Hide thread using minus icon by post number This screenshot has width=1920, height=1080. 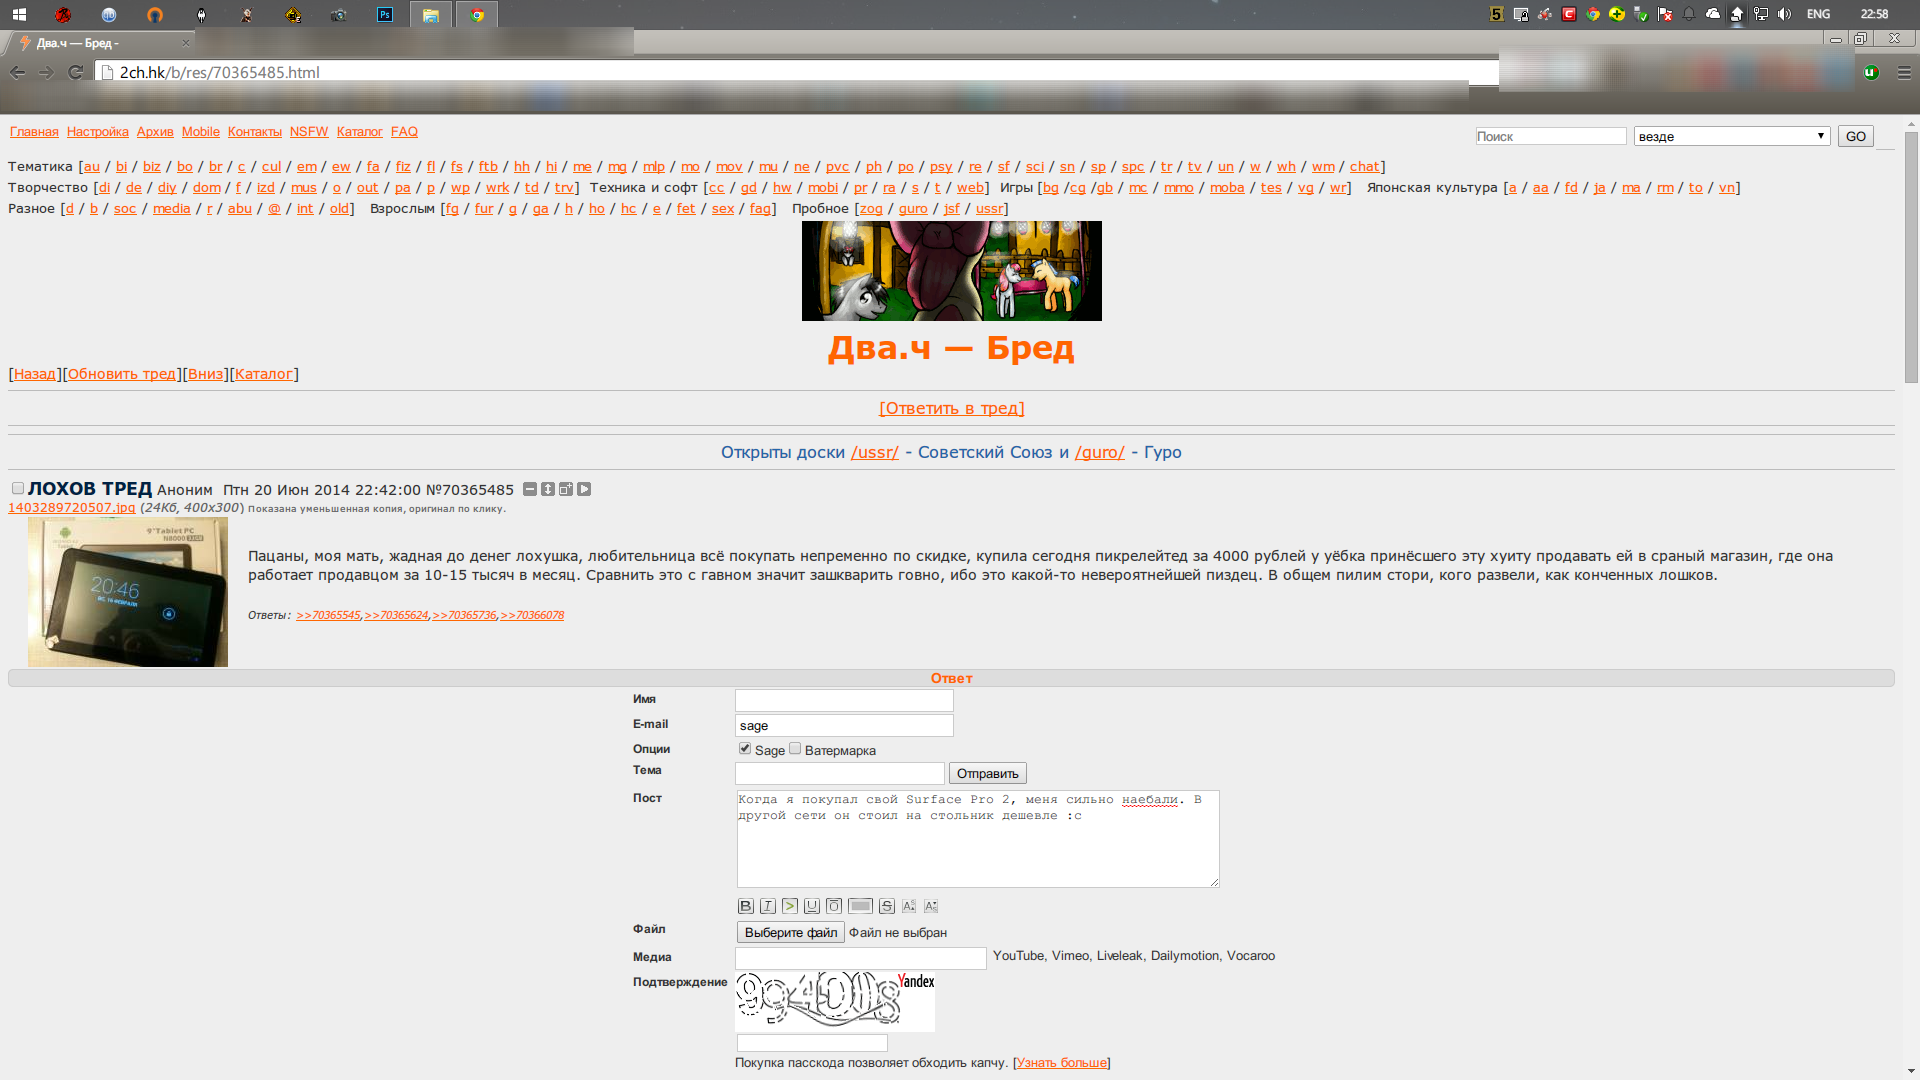click(x=530, y=489)
